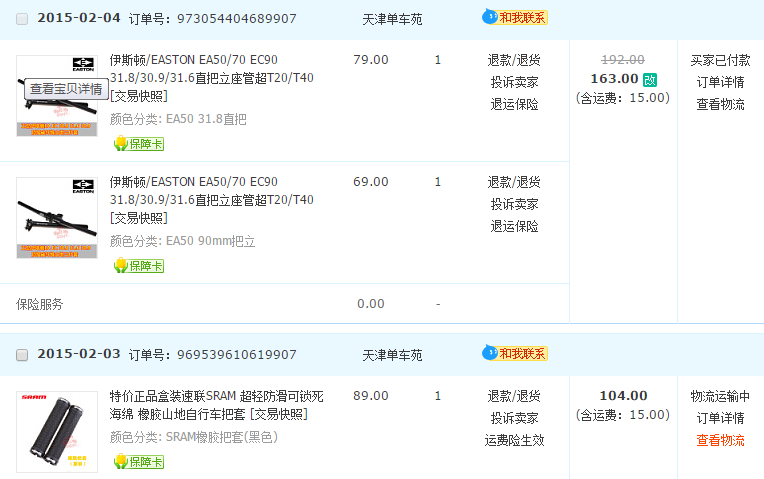The image size is (764, 479).
Task: Open 订单详情 for the 163.00 order
Action: 720,82
